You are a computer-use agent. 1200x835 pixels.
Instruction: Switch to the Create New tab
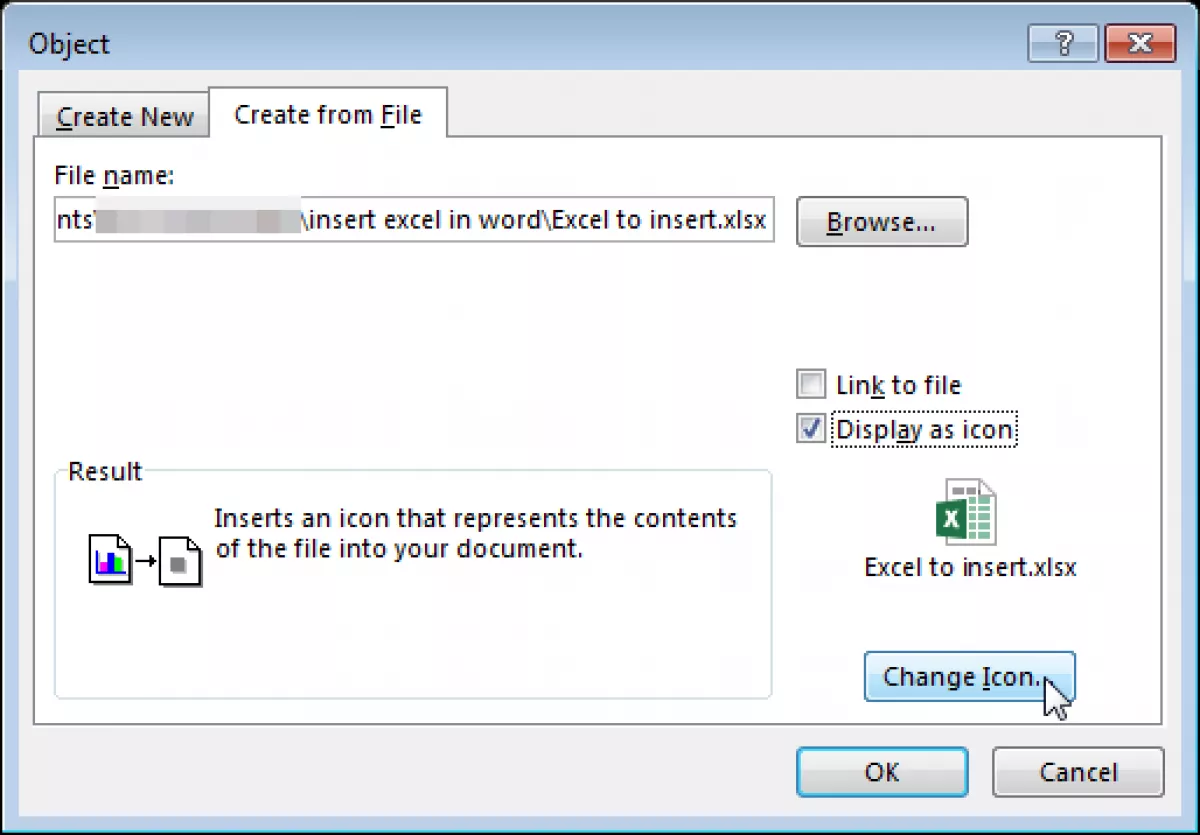(124, 116)
